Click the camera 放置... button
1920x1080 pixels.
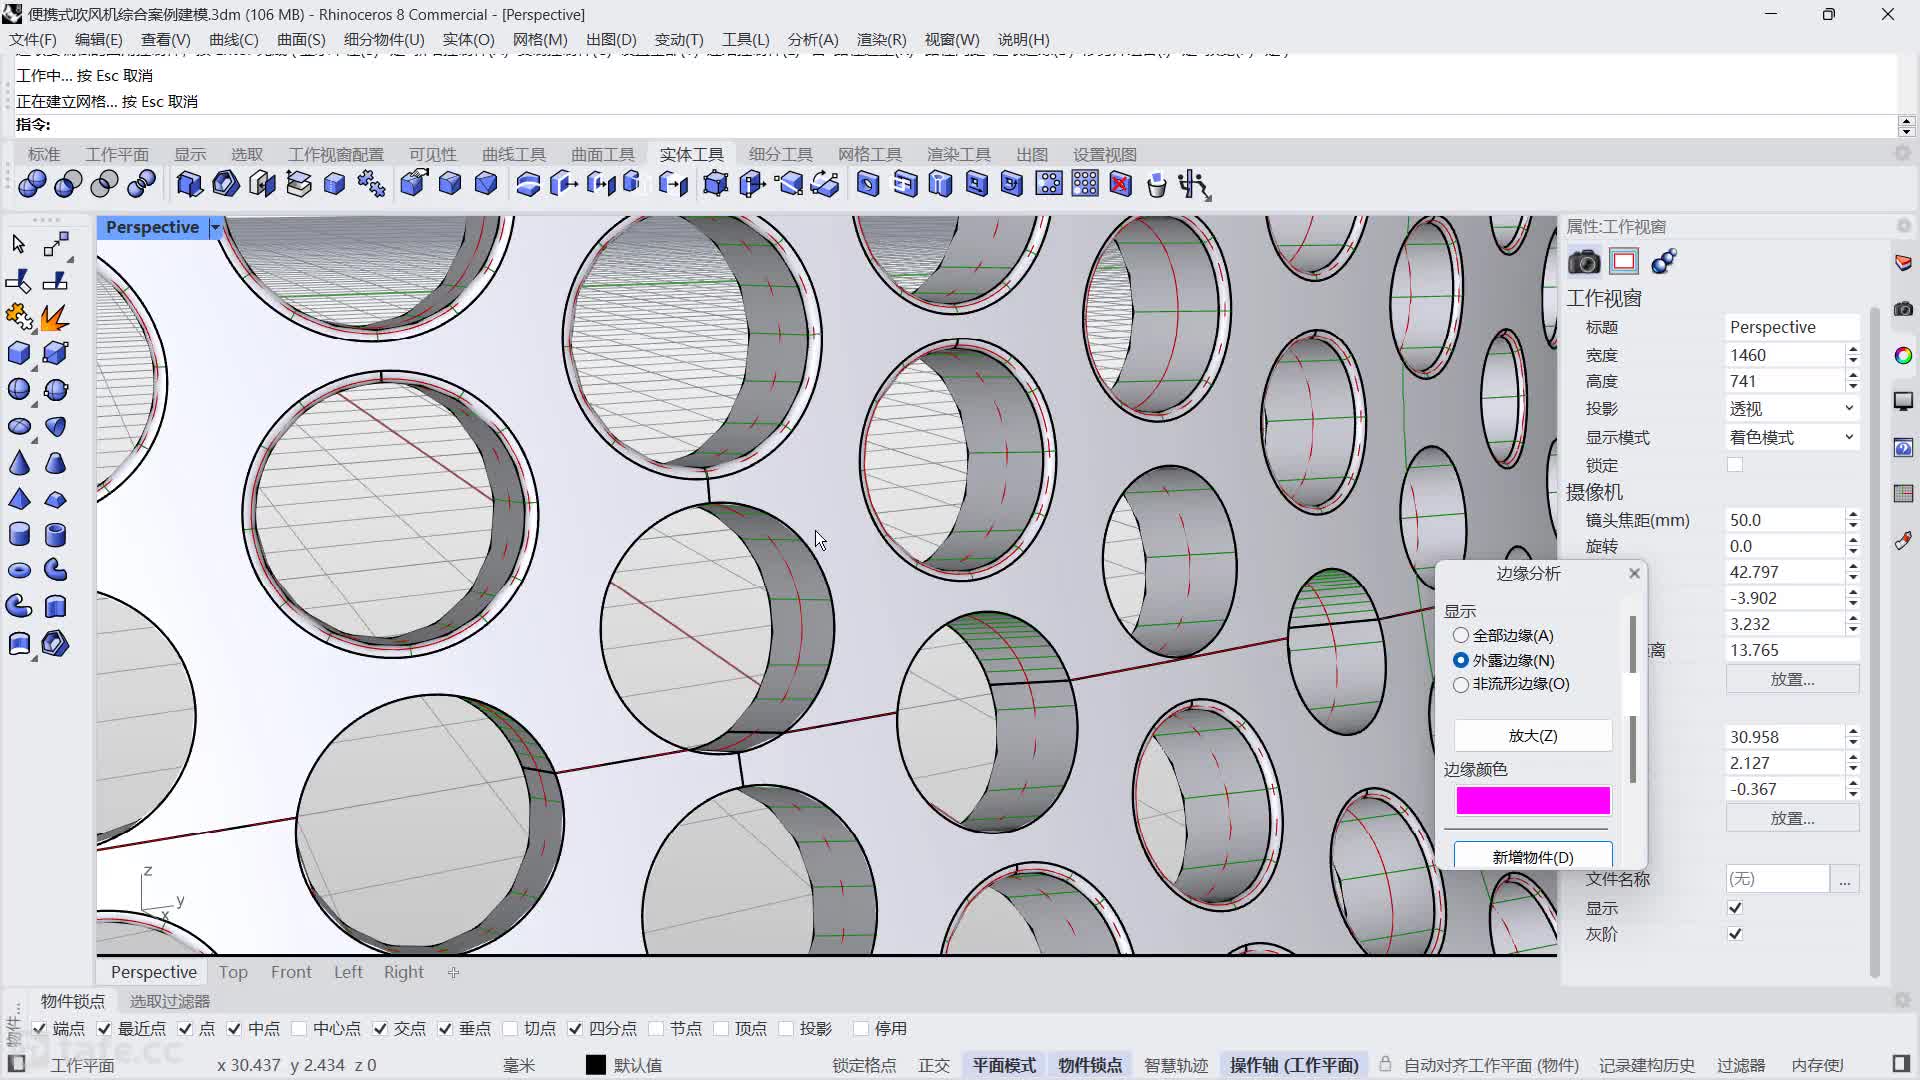pyautogui.click(x=1792, y=679)
